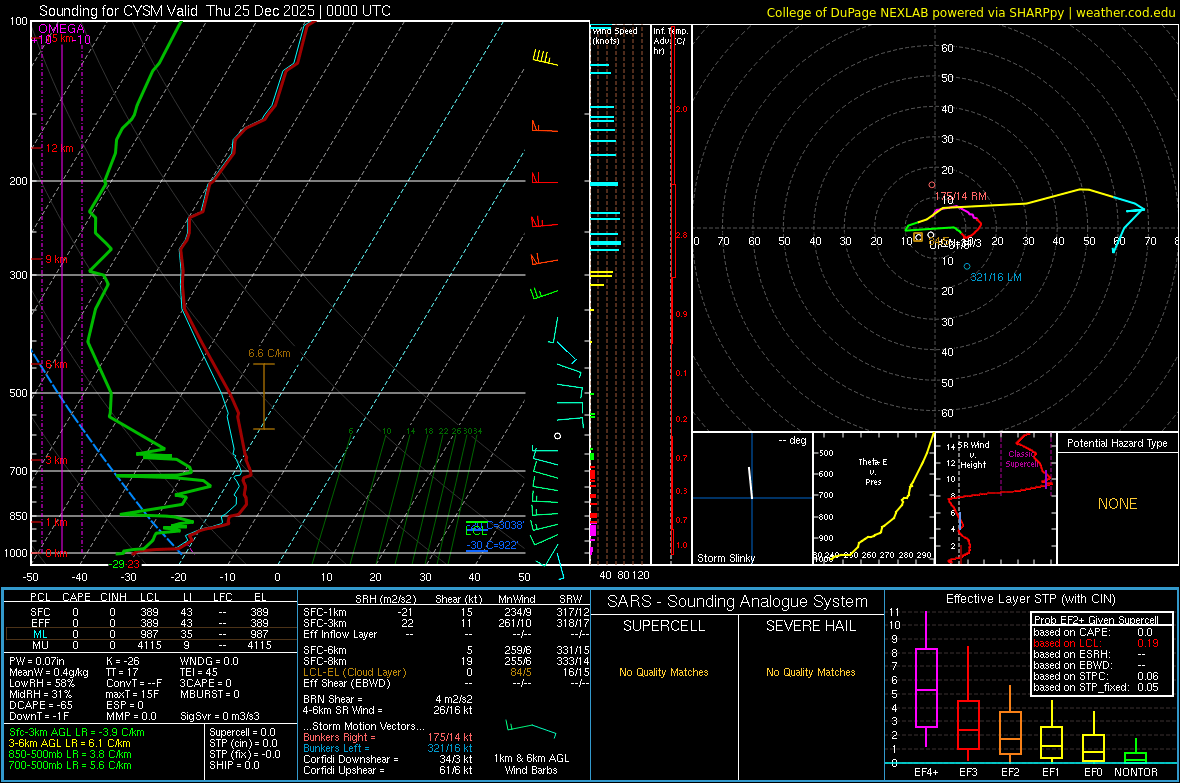Click the 'Wind Speed (knots)' panel header
This screenshot has height=783, width=1180.
tap(614, 35)
